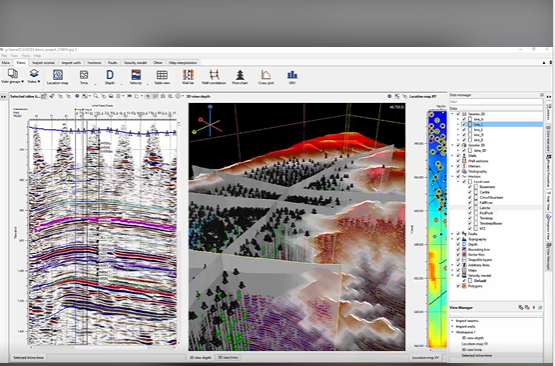Select 3D view time in View Manager
555x366 pixels.
(471, 349)
